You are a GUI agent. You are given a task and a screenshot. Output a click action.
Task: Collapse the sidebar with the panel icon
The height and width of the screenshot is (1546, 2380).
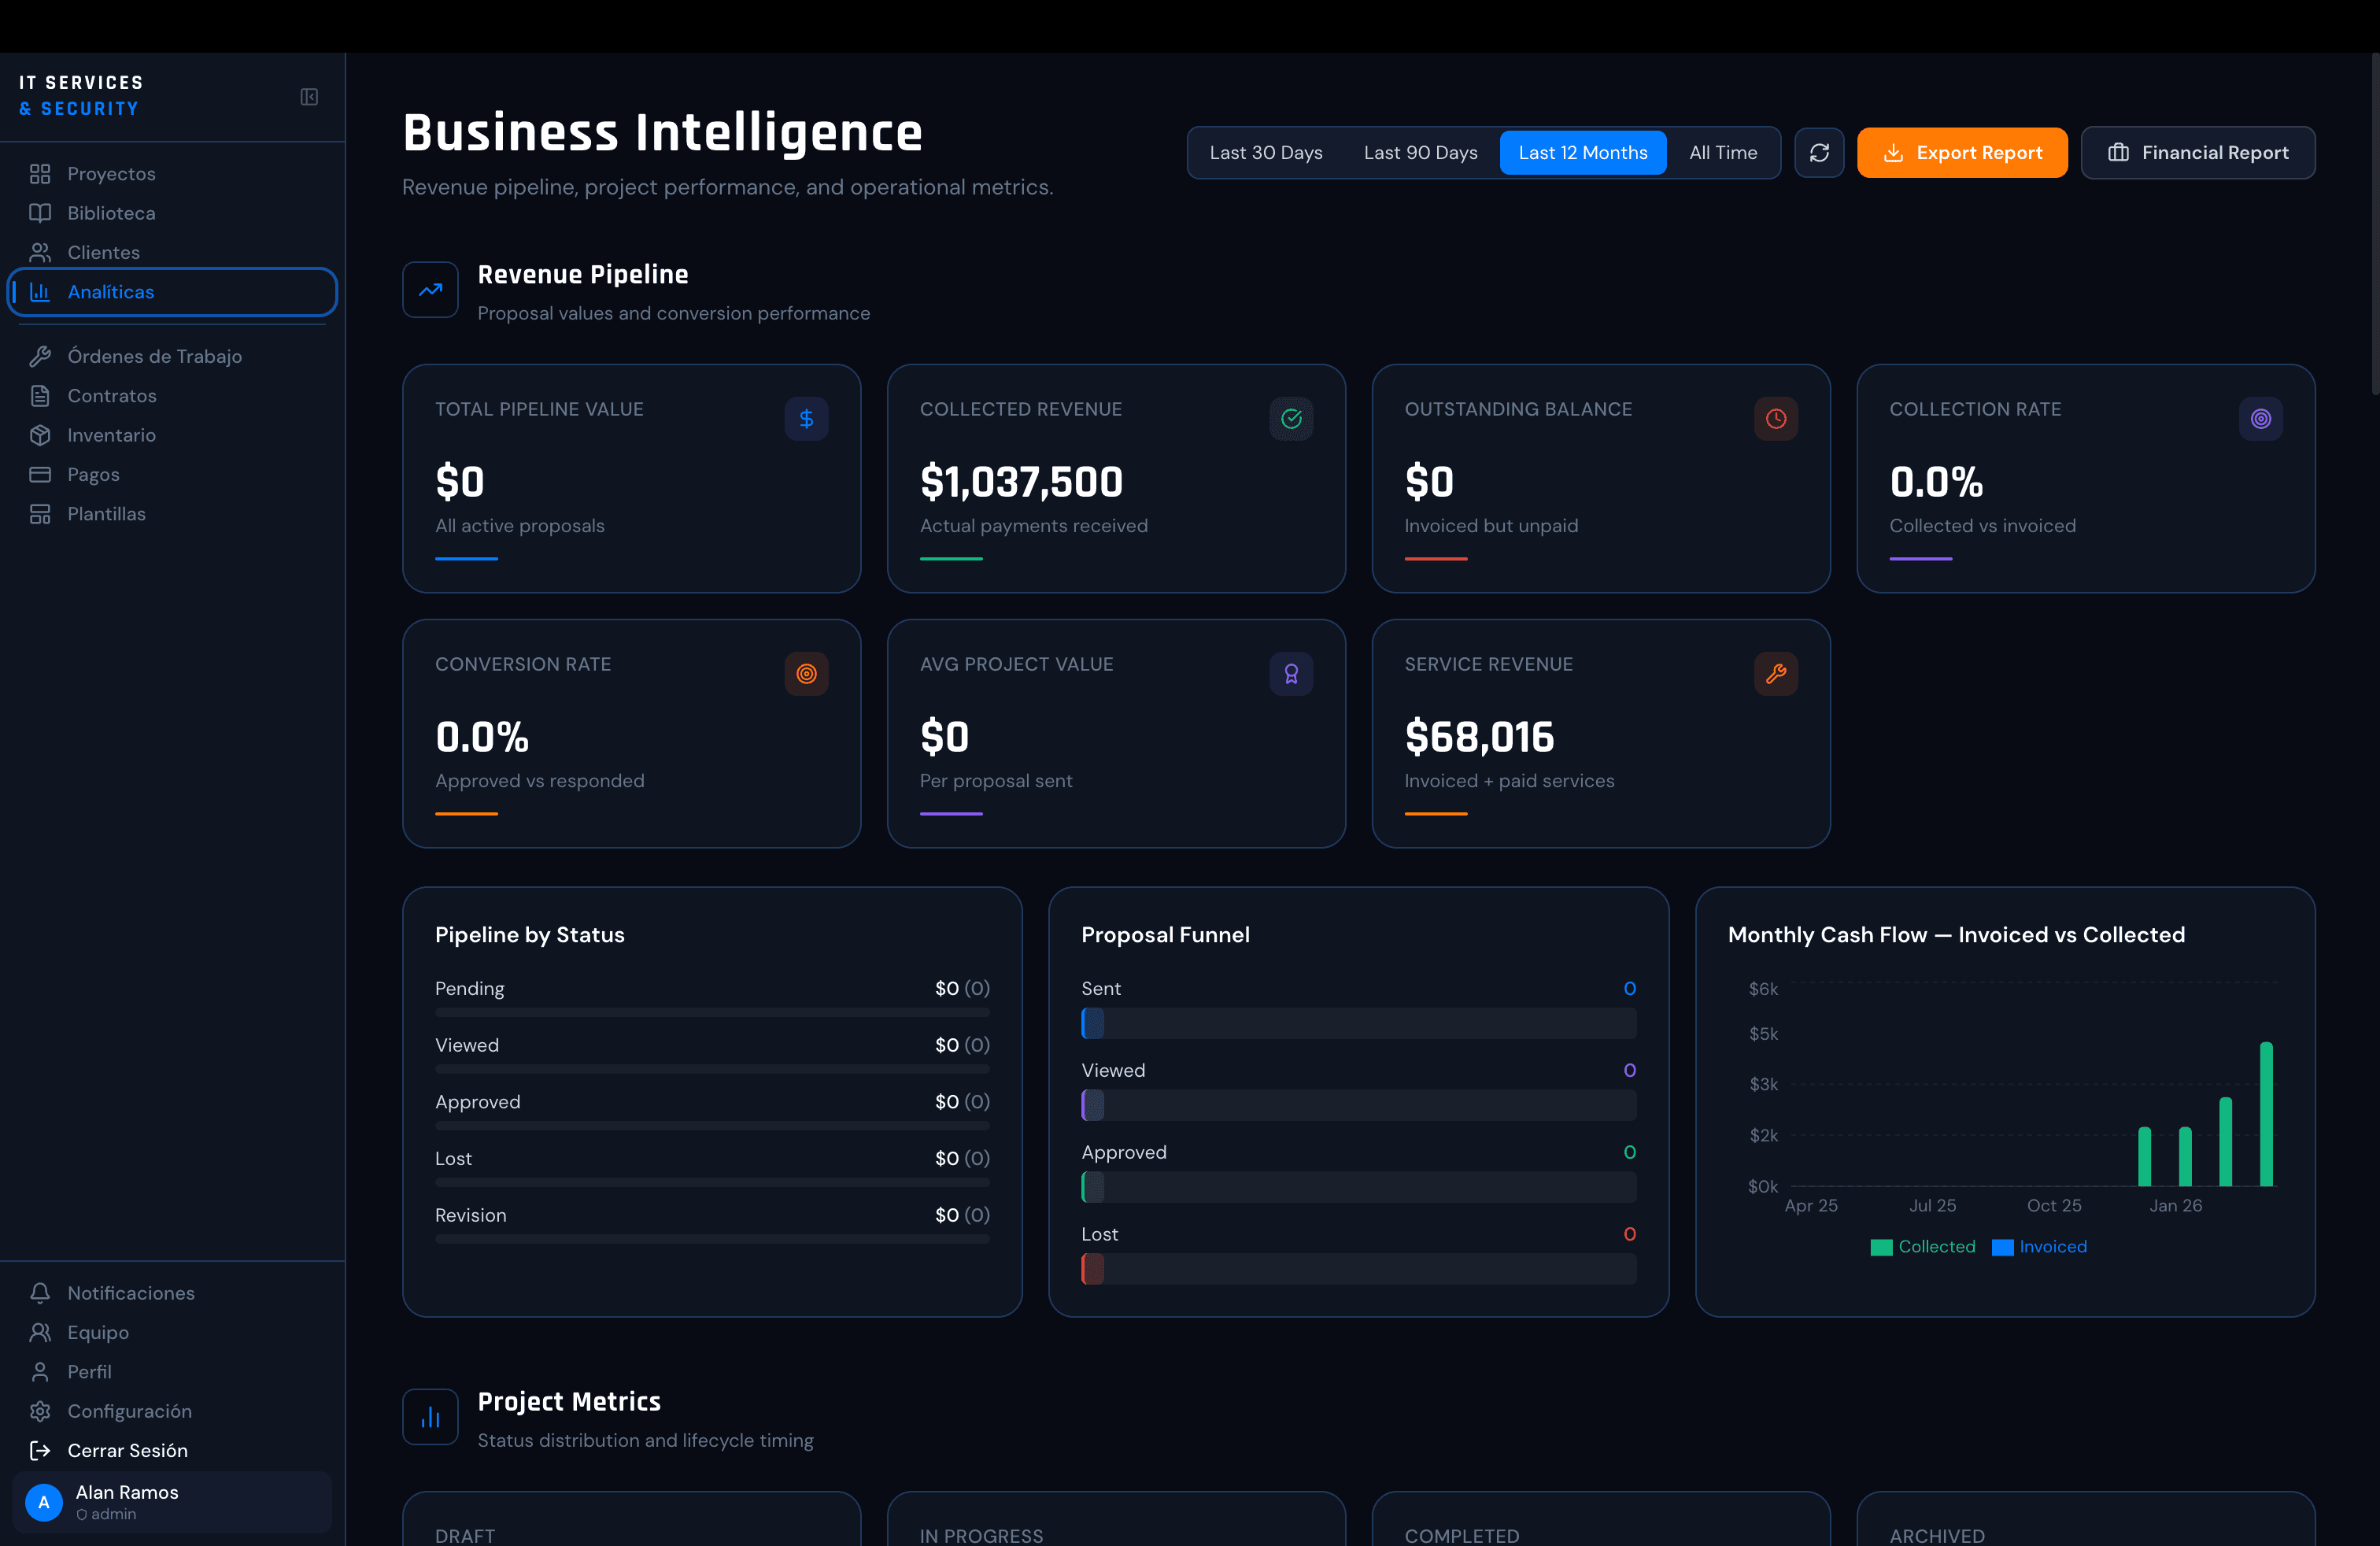[309, 97]
